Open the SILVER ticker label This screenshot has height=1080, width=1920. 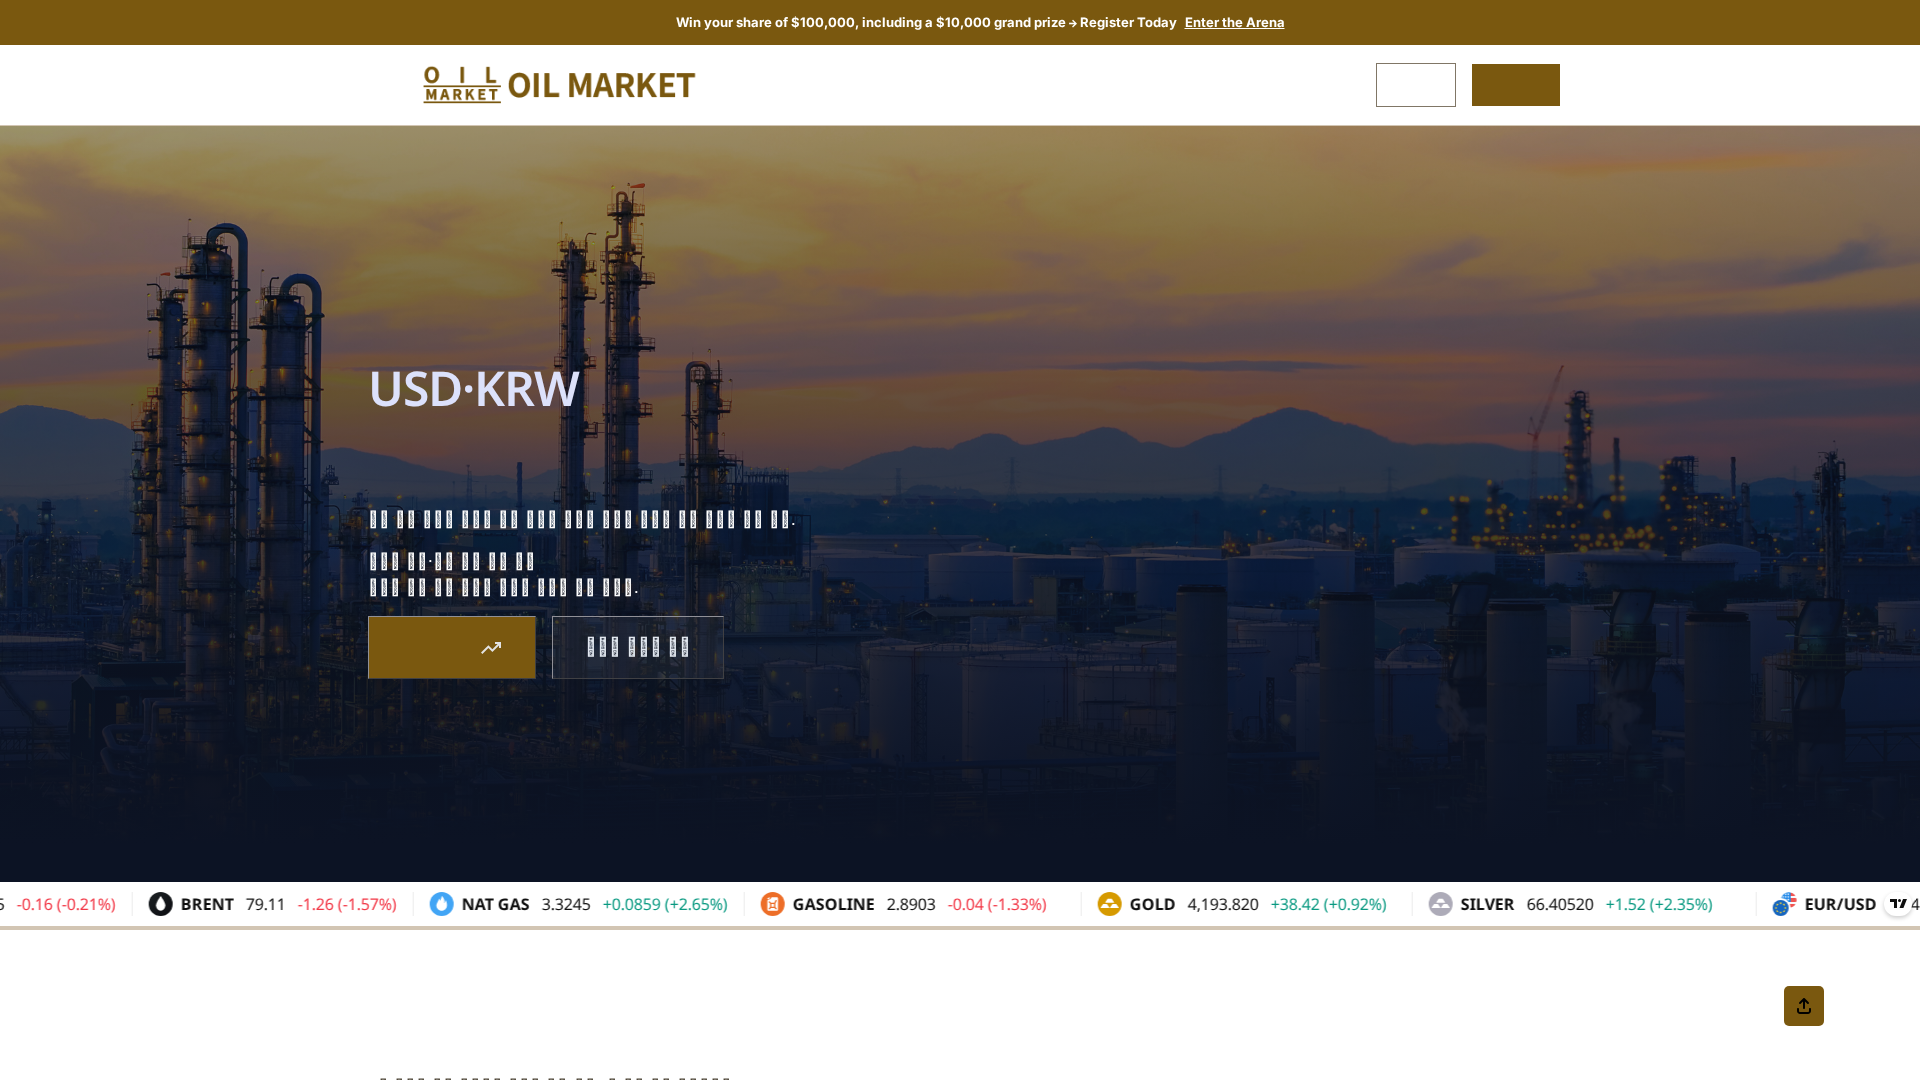[x=1487, y=904]
